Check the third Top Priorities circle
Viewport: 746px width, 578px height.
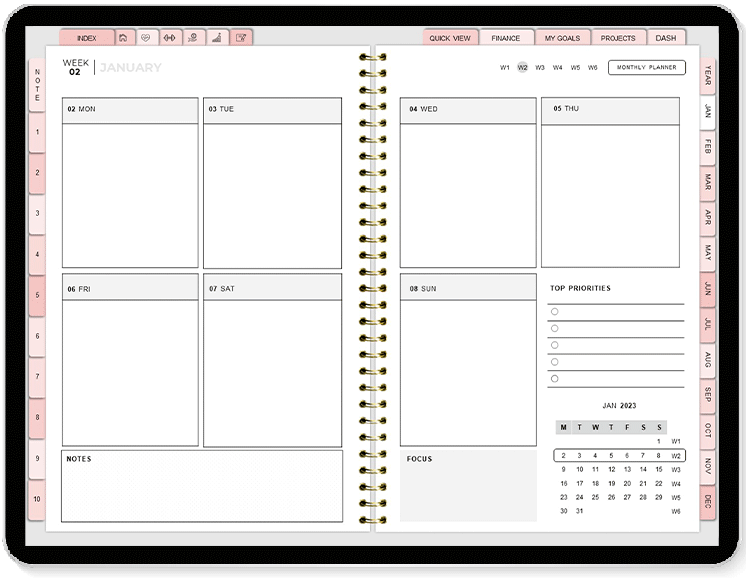pos(555,345)
